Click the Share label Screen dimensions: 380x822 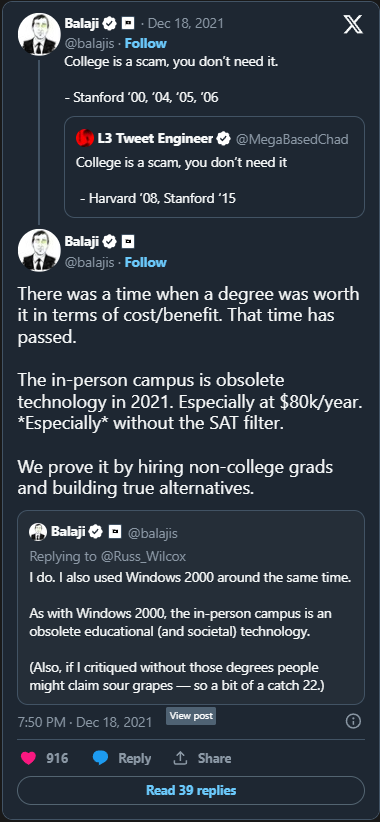214,758
